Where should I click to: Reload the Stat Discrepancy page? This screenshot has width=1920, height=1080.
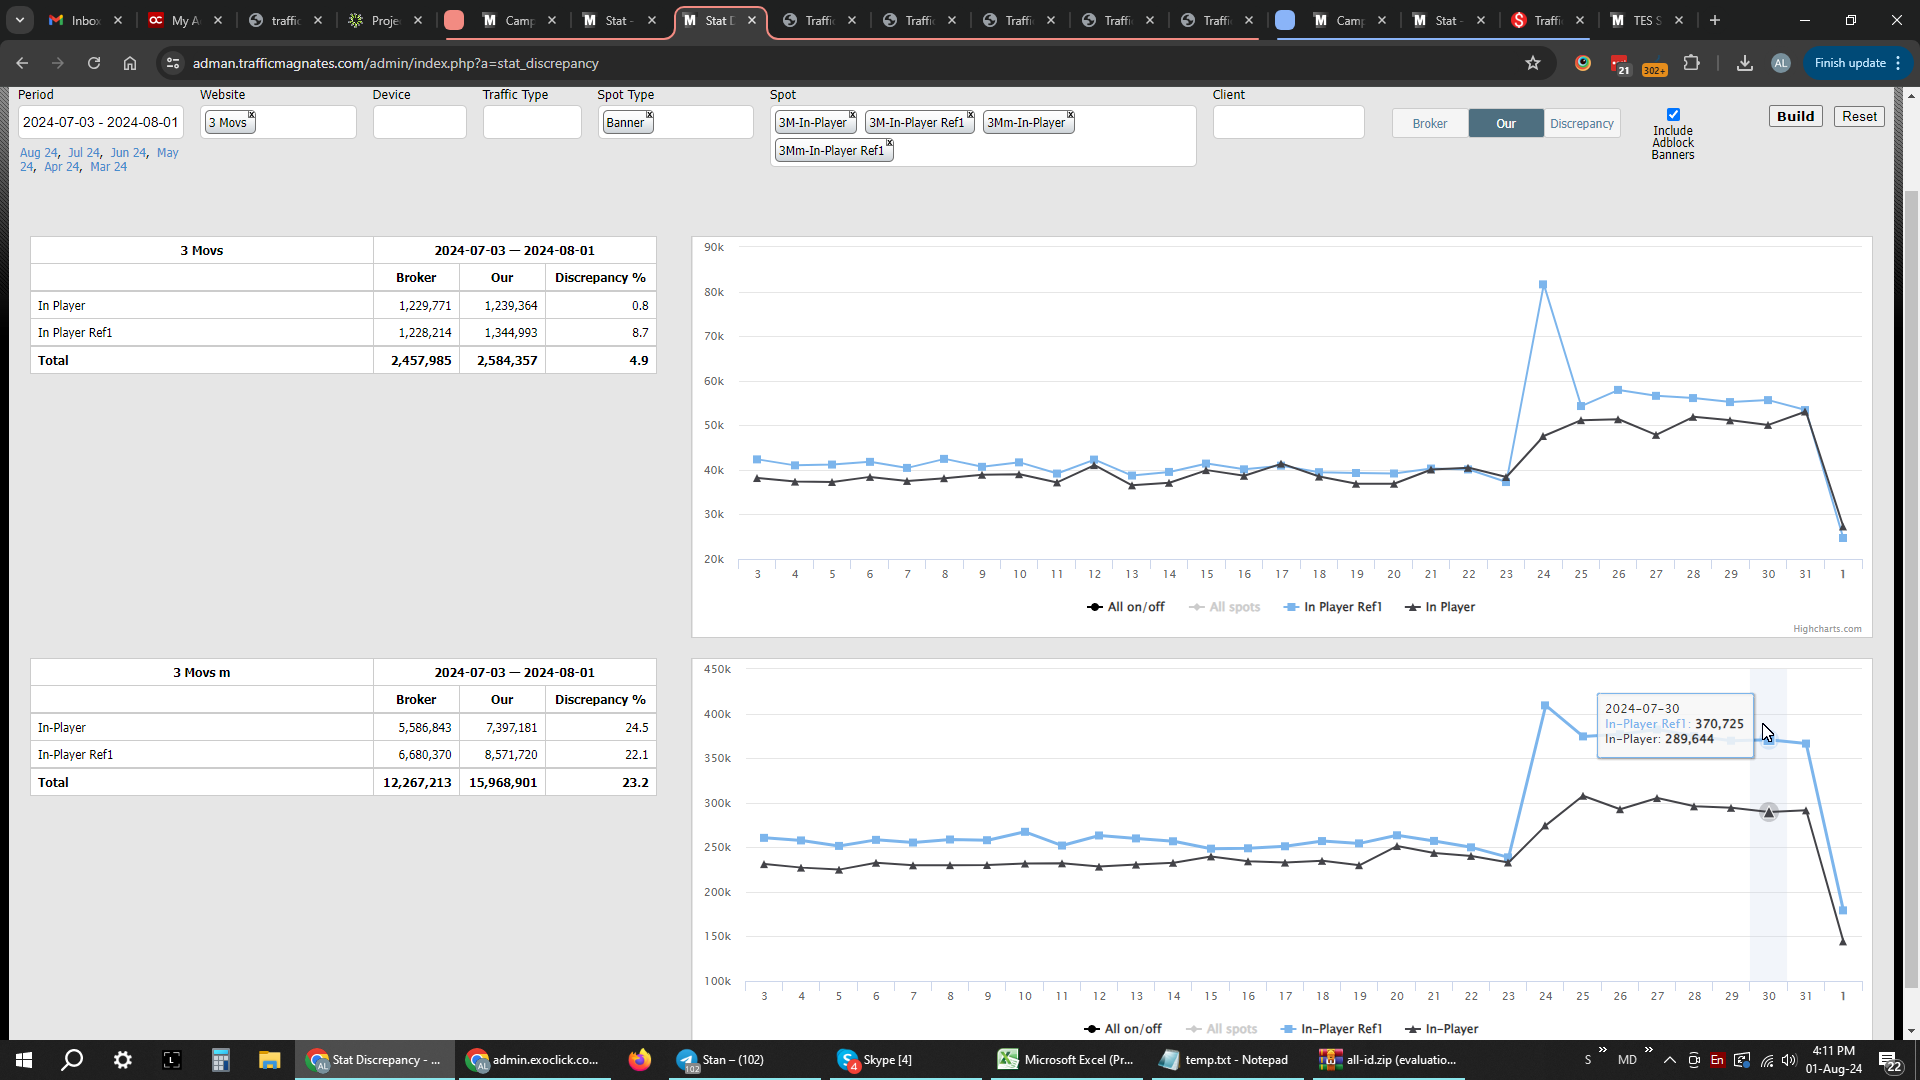(x=94, y=63)
